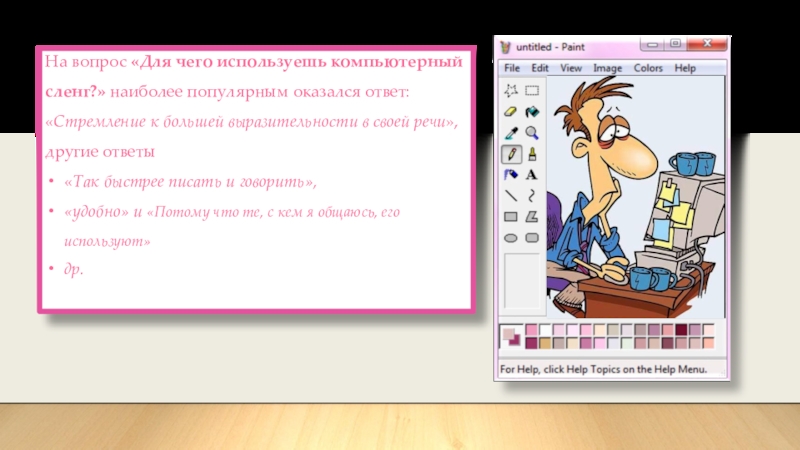Screen dimensions: 800x450
Task: Click the cartoon drawing on the canvas
Action: click(636, 197)
